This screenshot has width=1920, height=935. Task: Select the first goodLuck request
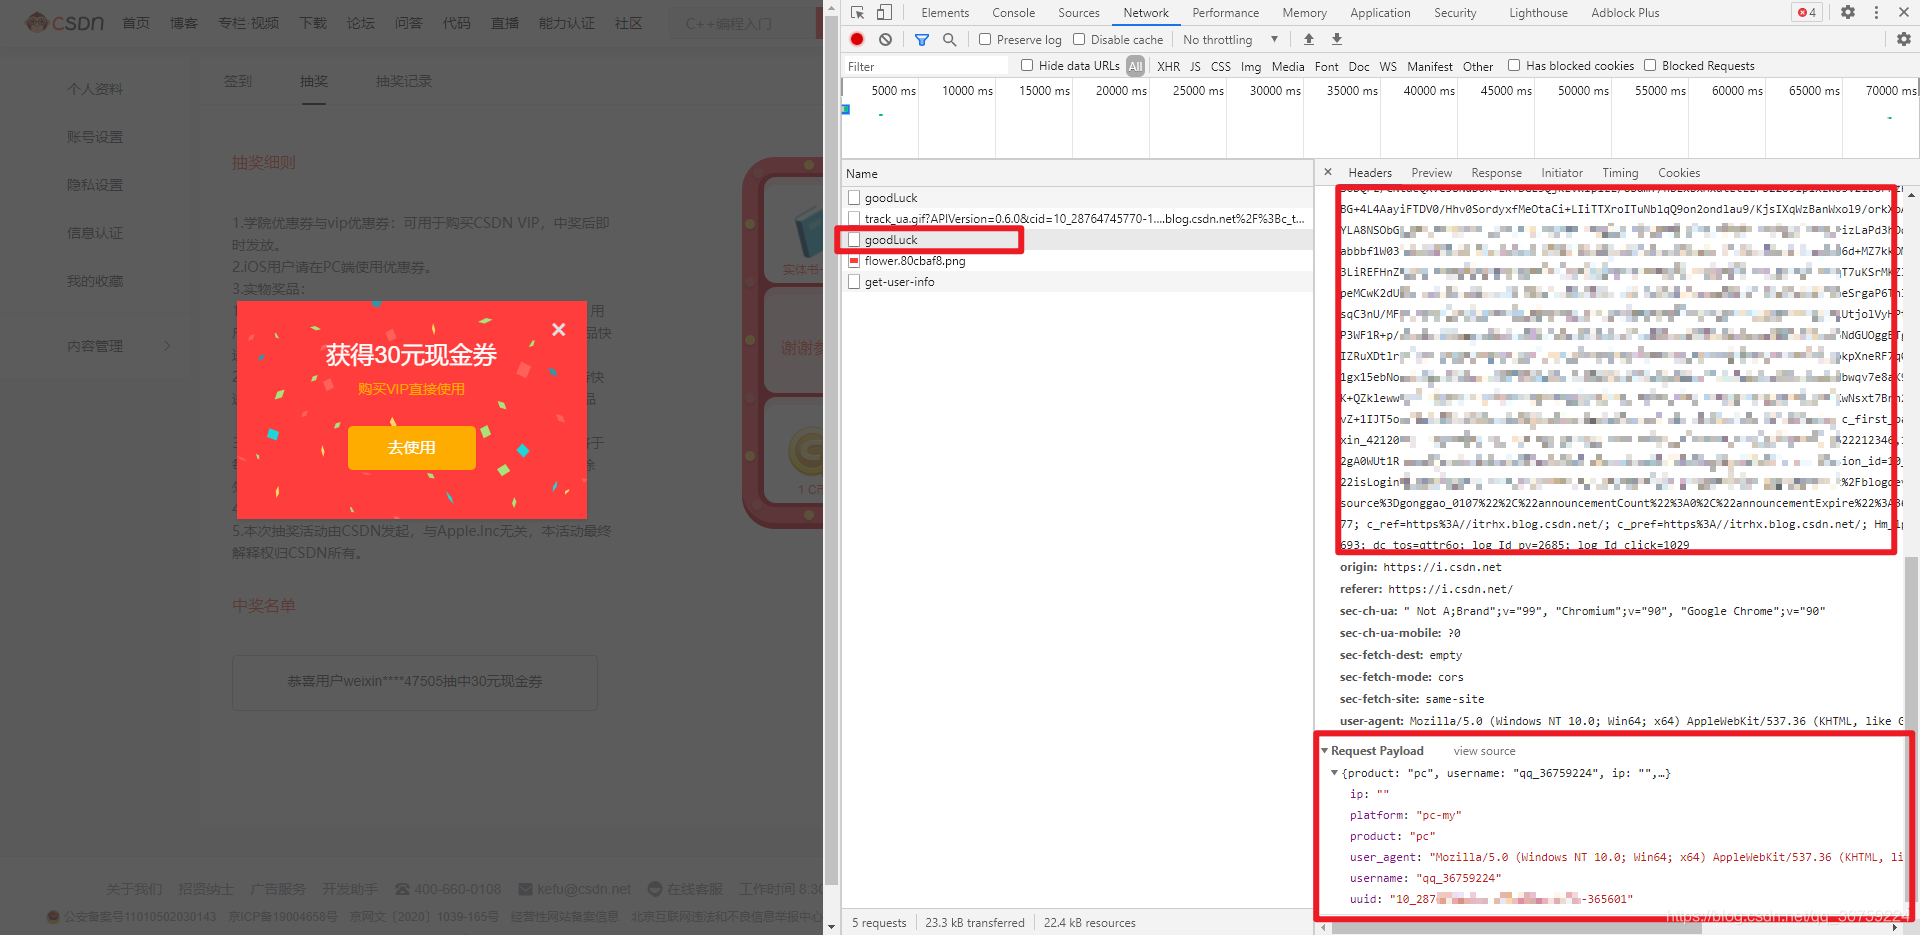pyautogui.click(x=1077, y=198)
